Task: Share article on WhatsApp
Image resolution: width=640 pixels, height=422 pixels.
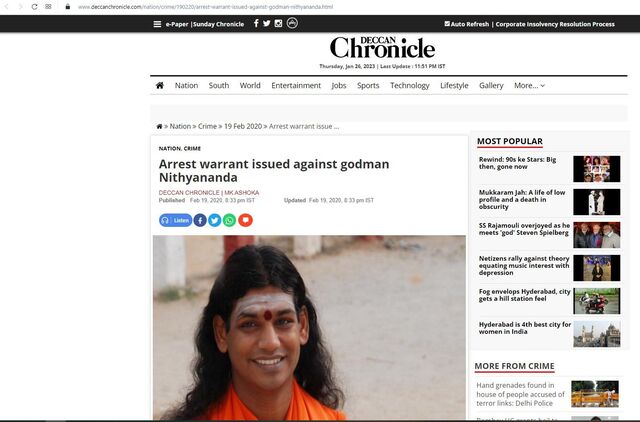Action: (x=229, y=220)
